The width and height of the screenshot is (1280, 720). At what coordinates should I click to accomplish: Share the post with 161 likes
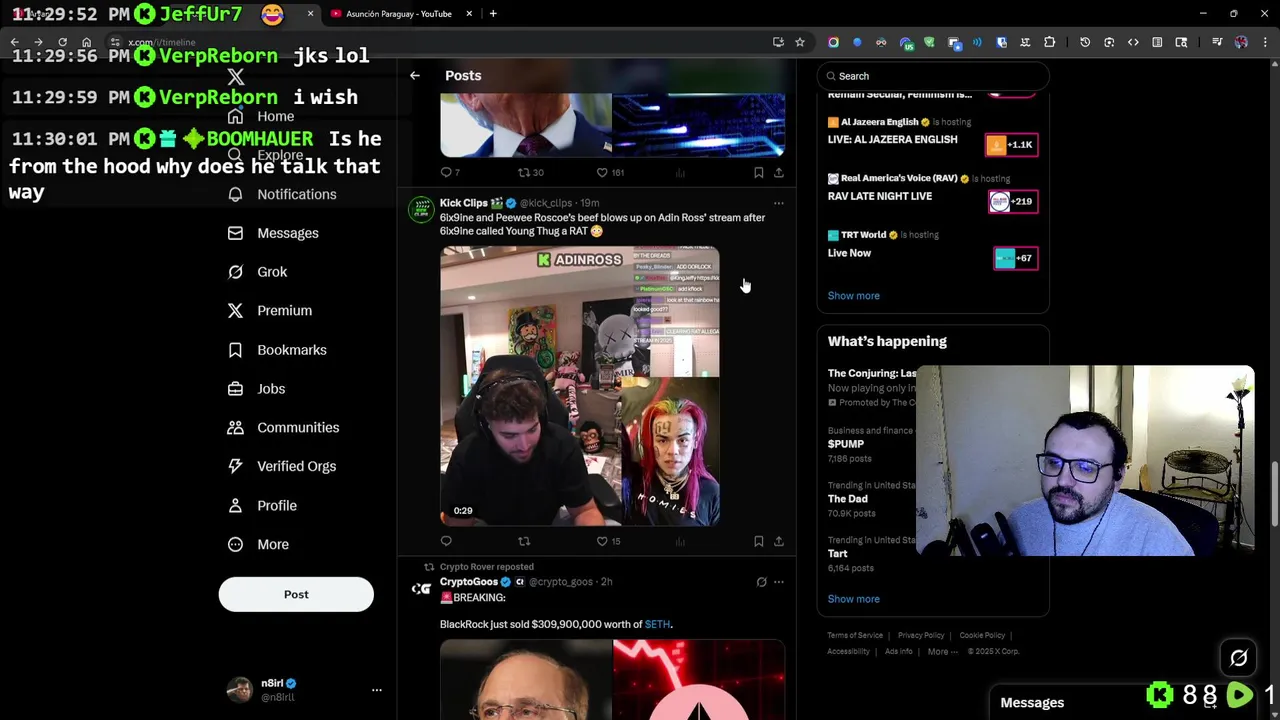point(779,172)
